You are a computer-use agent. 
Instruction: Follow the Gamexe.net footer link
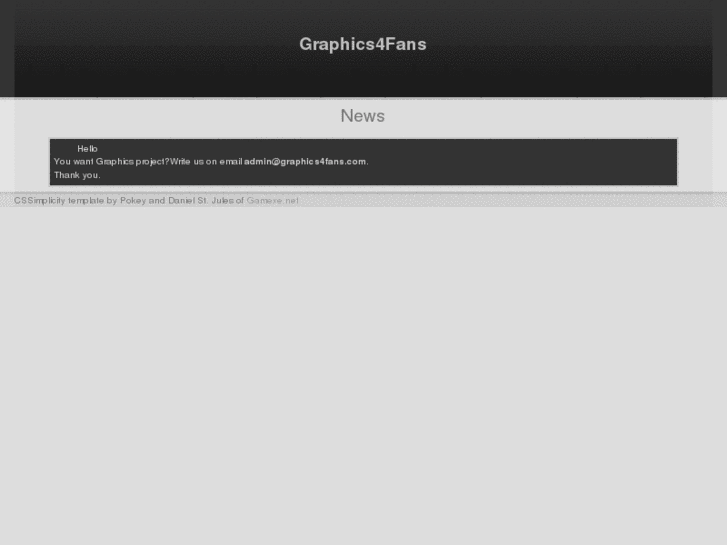273,200
